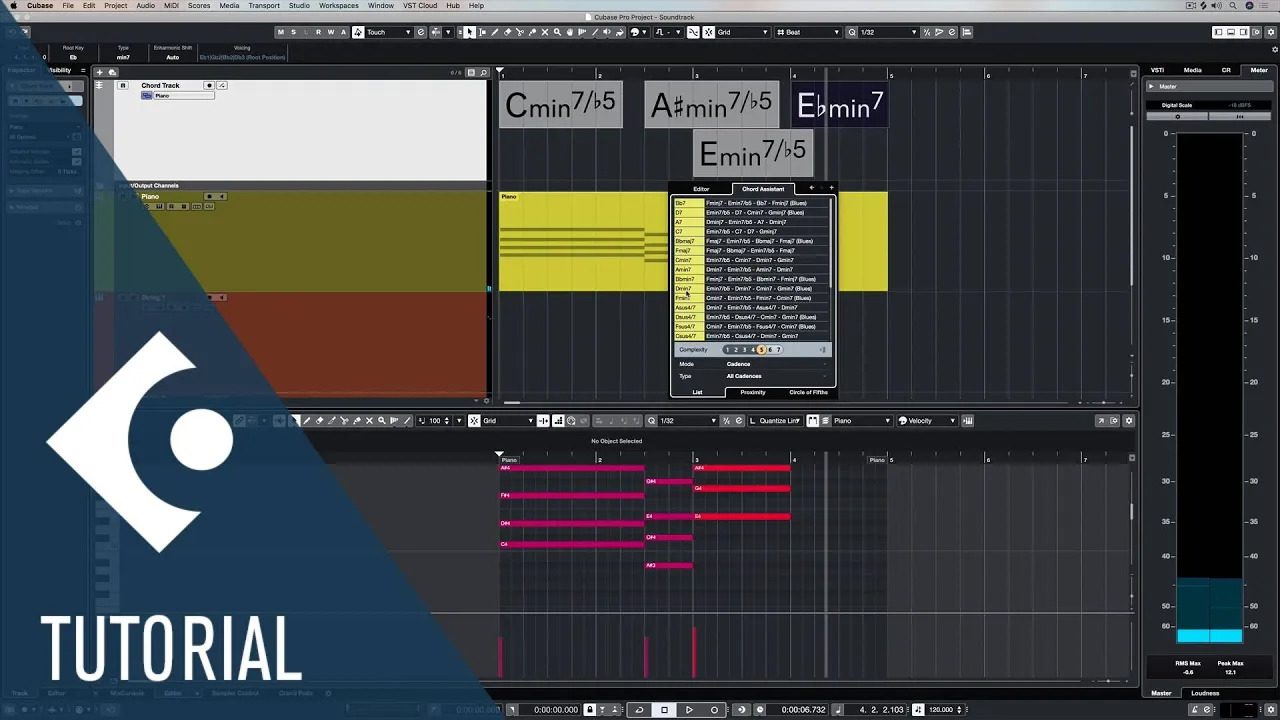Click the Record button in transport
Viewport: 1280px width, 720px height.
(x=714, y=710)
